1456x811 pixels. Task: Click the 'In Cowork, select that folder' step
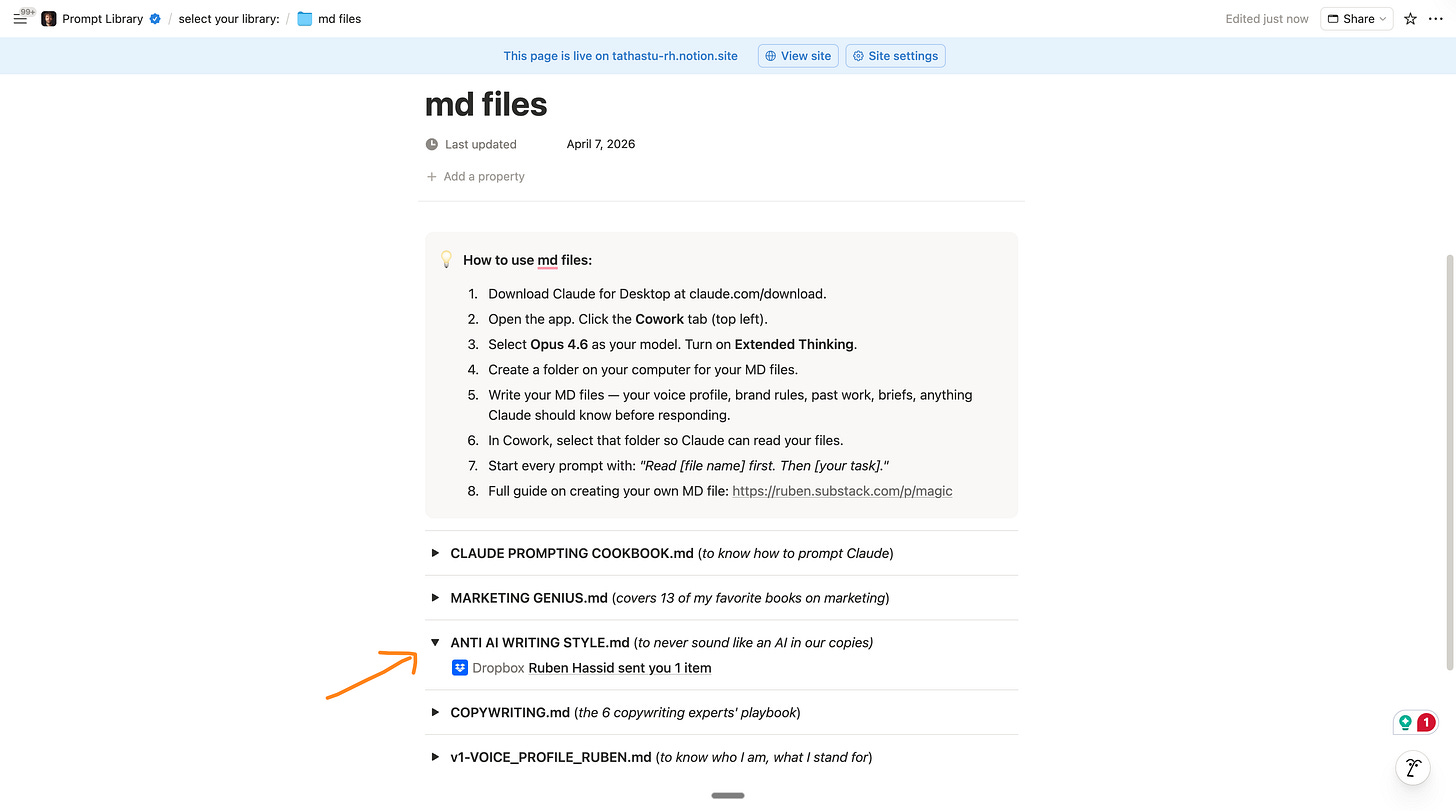tap(666, 440)
